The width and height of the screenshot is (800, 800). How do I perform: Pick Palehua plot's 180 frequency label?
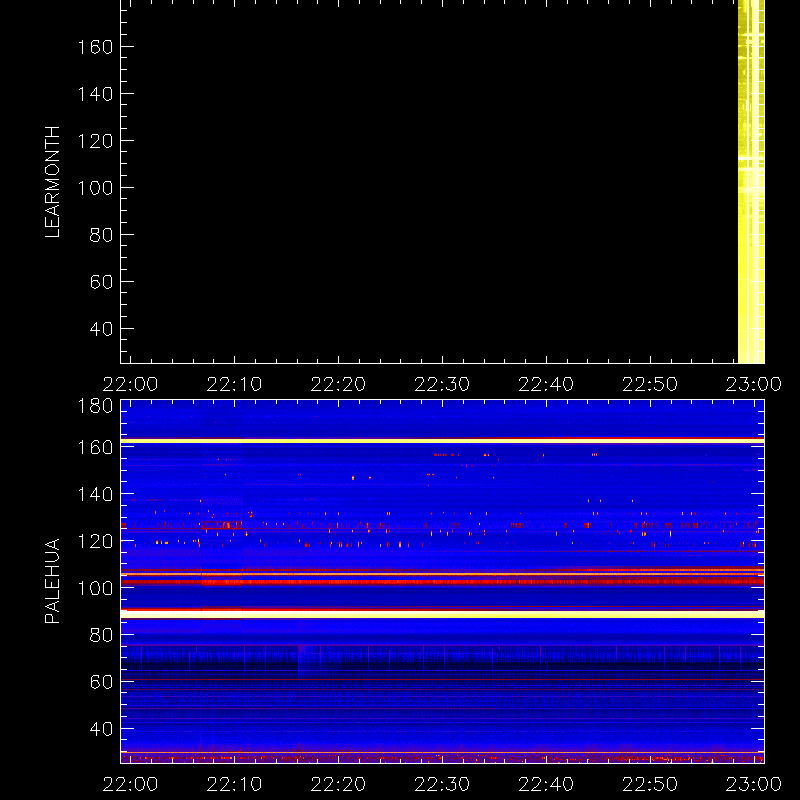(x=95, y=406)
